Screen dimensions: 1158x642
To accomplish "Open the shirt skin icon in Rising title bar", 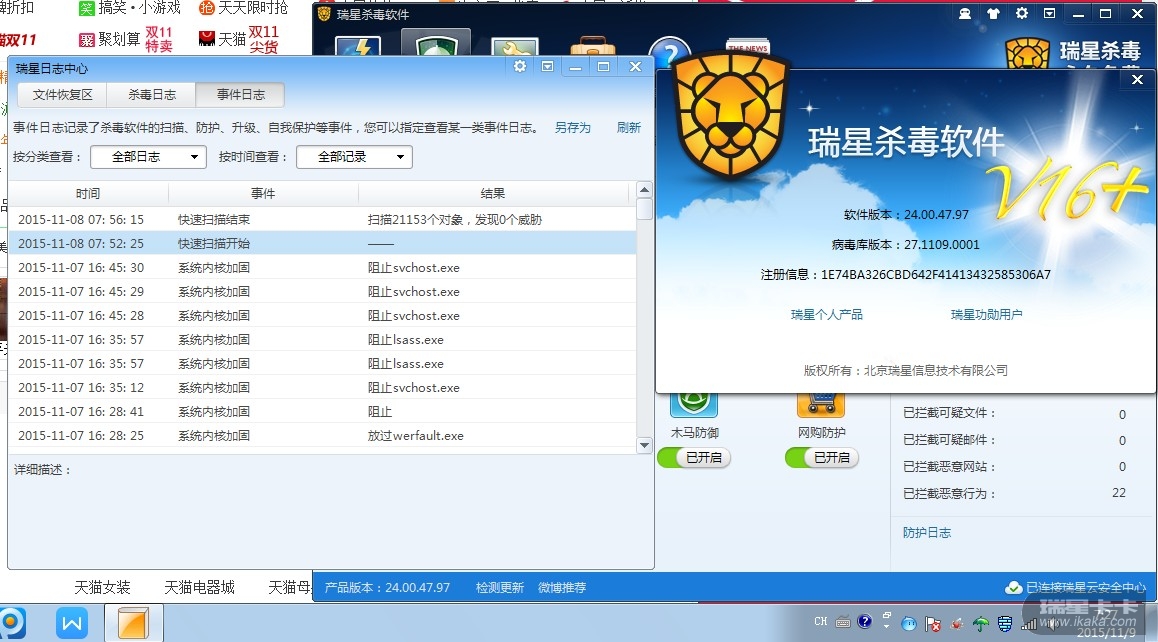I will pyautogui.click(x=993, y=13).
